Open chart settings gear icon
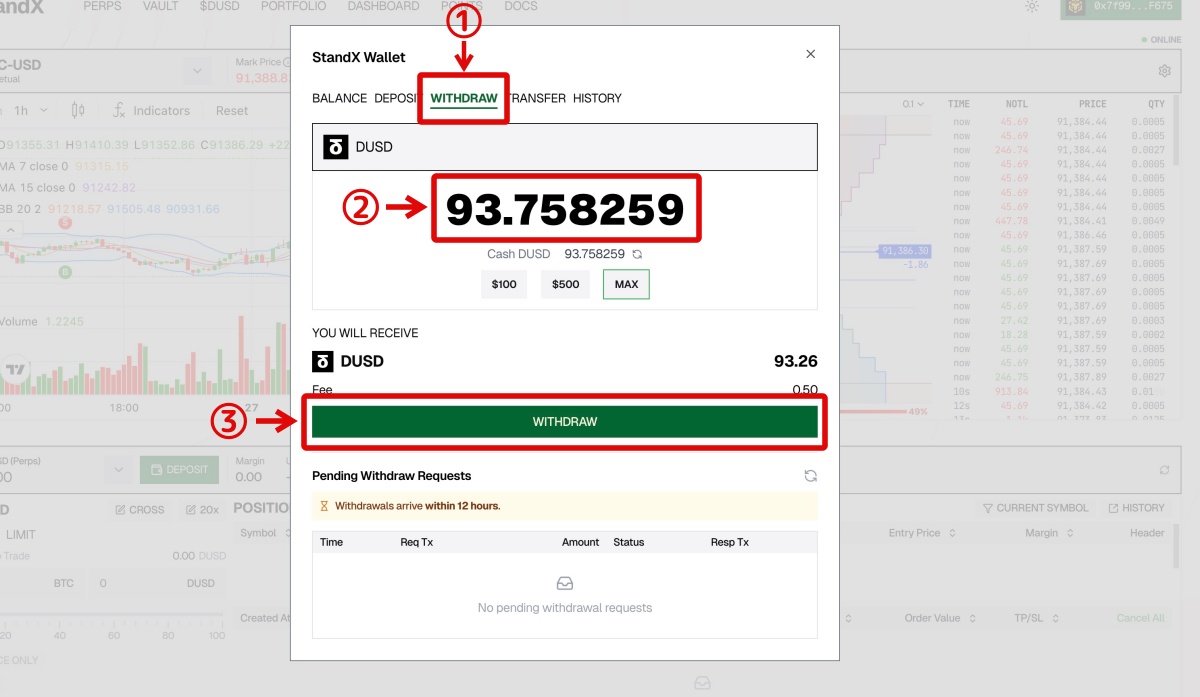The width and height of the screenshot is (1200, 697). [x=1164, y=71]
